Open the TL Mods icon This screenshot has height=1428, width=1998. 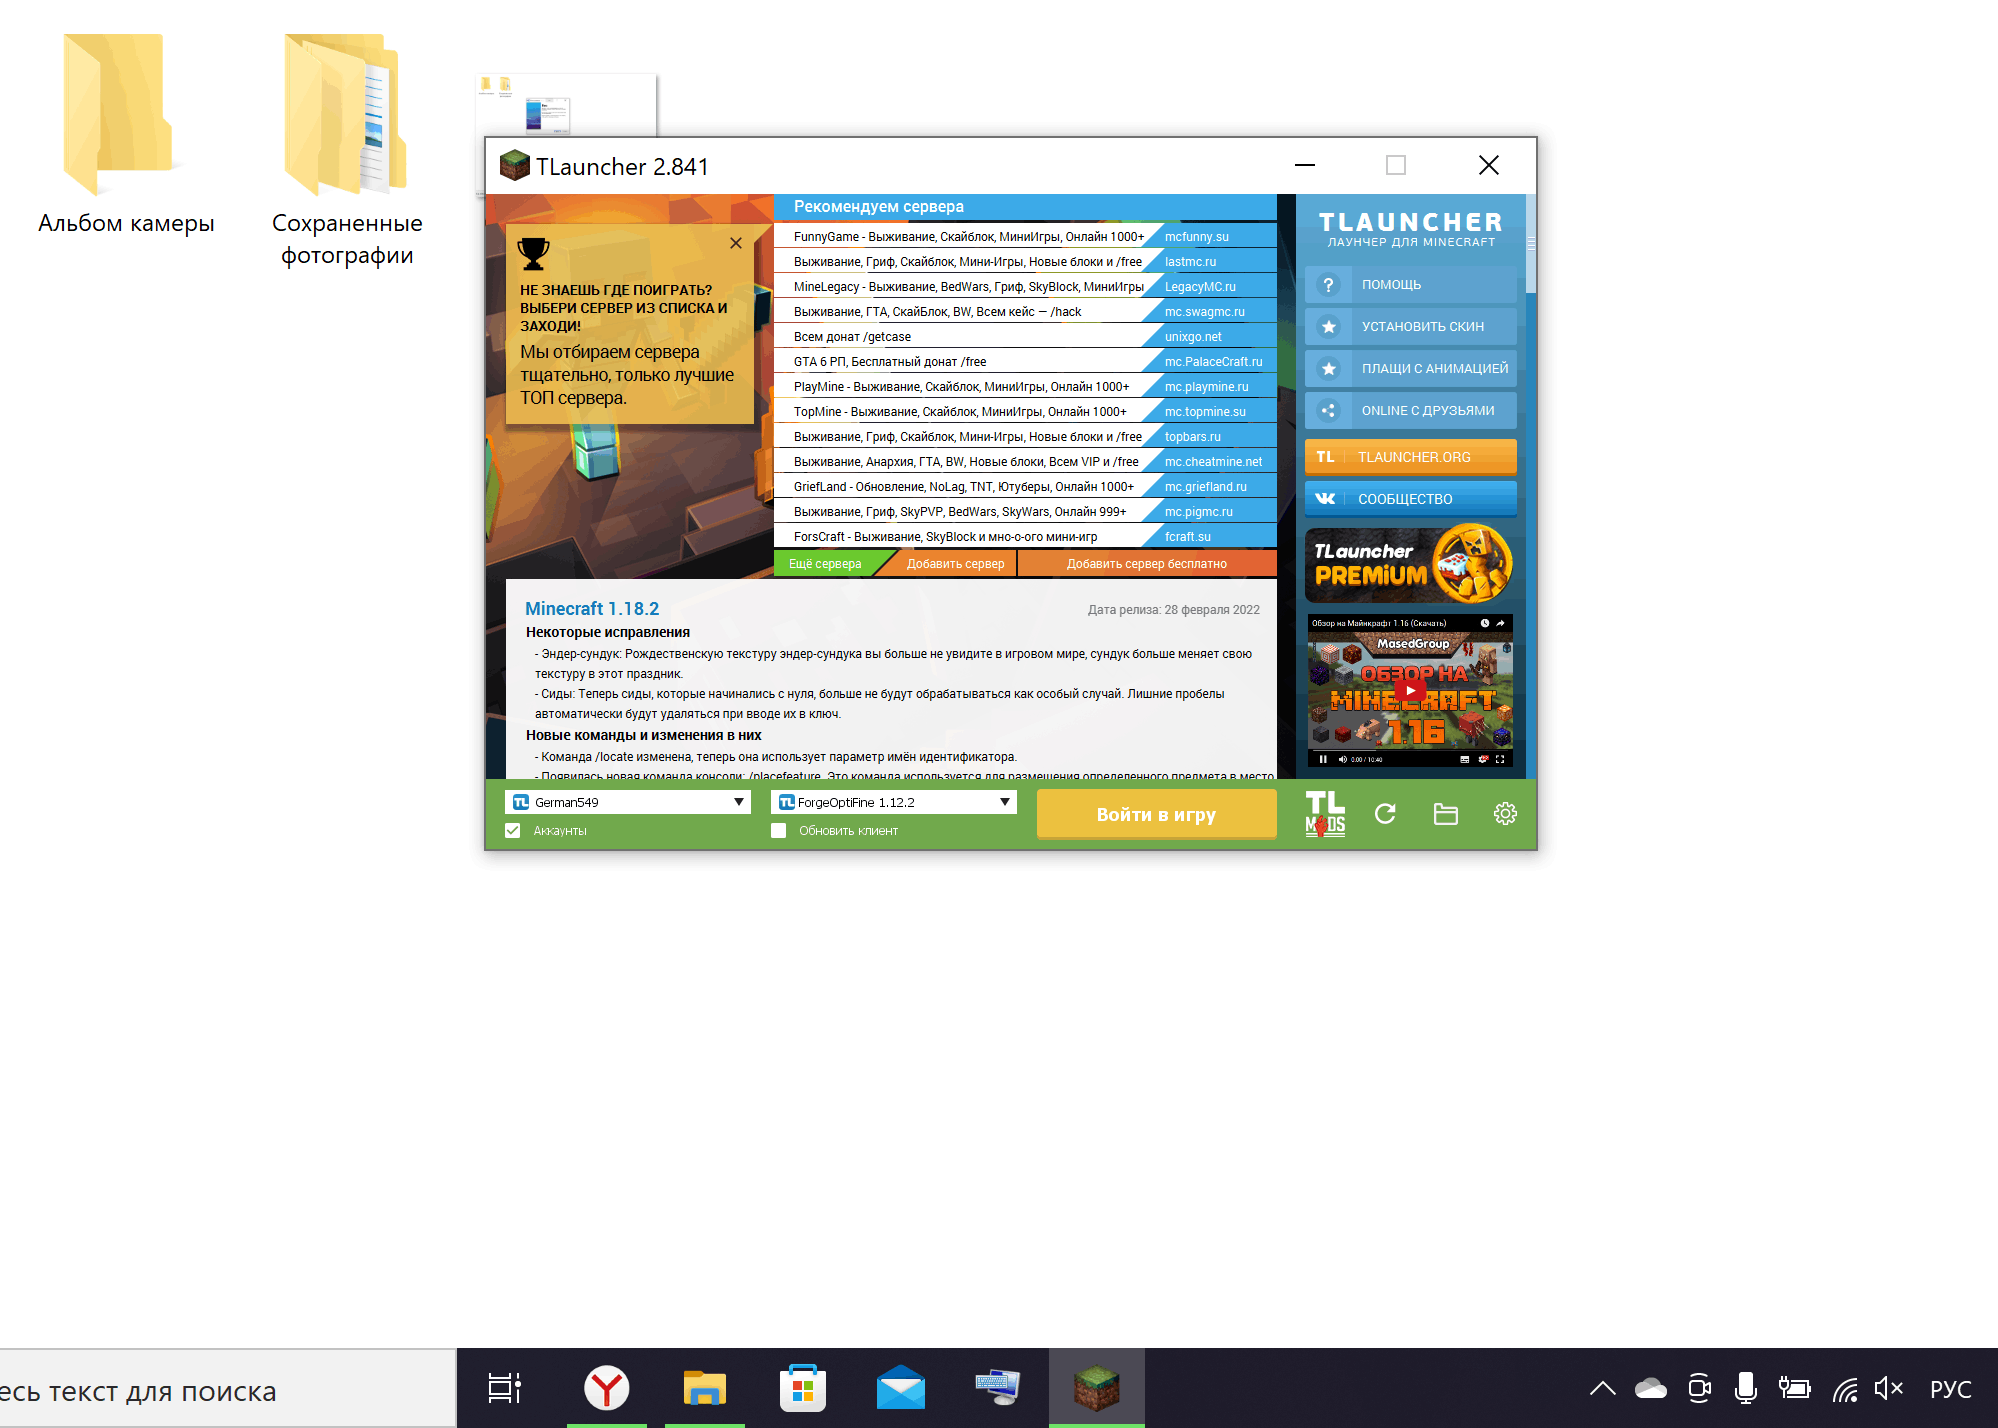point(1325,814)
